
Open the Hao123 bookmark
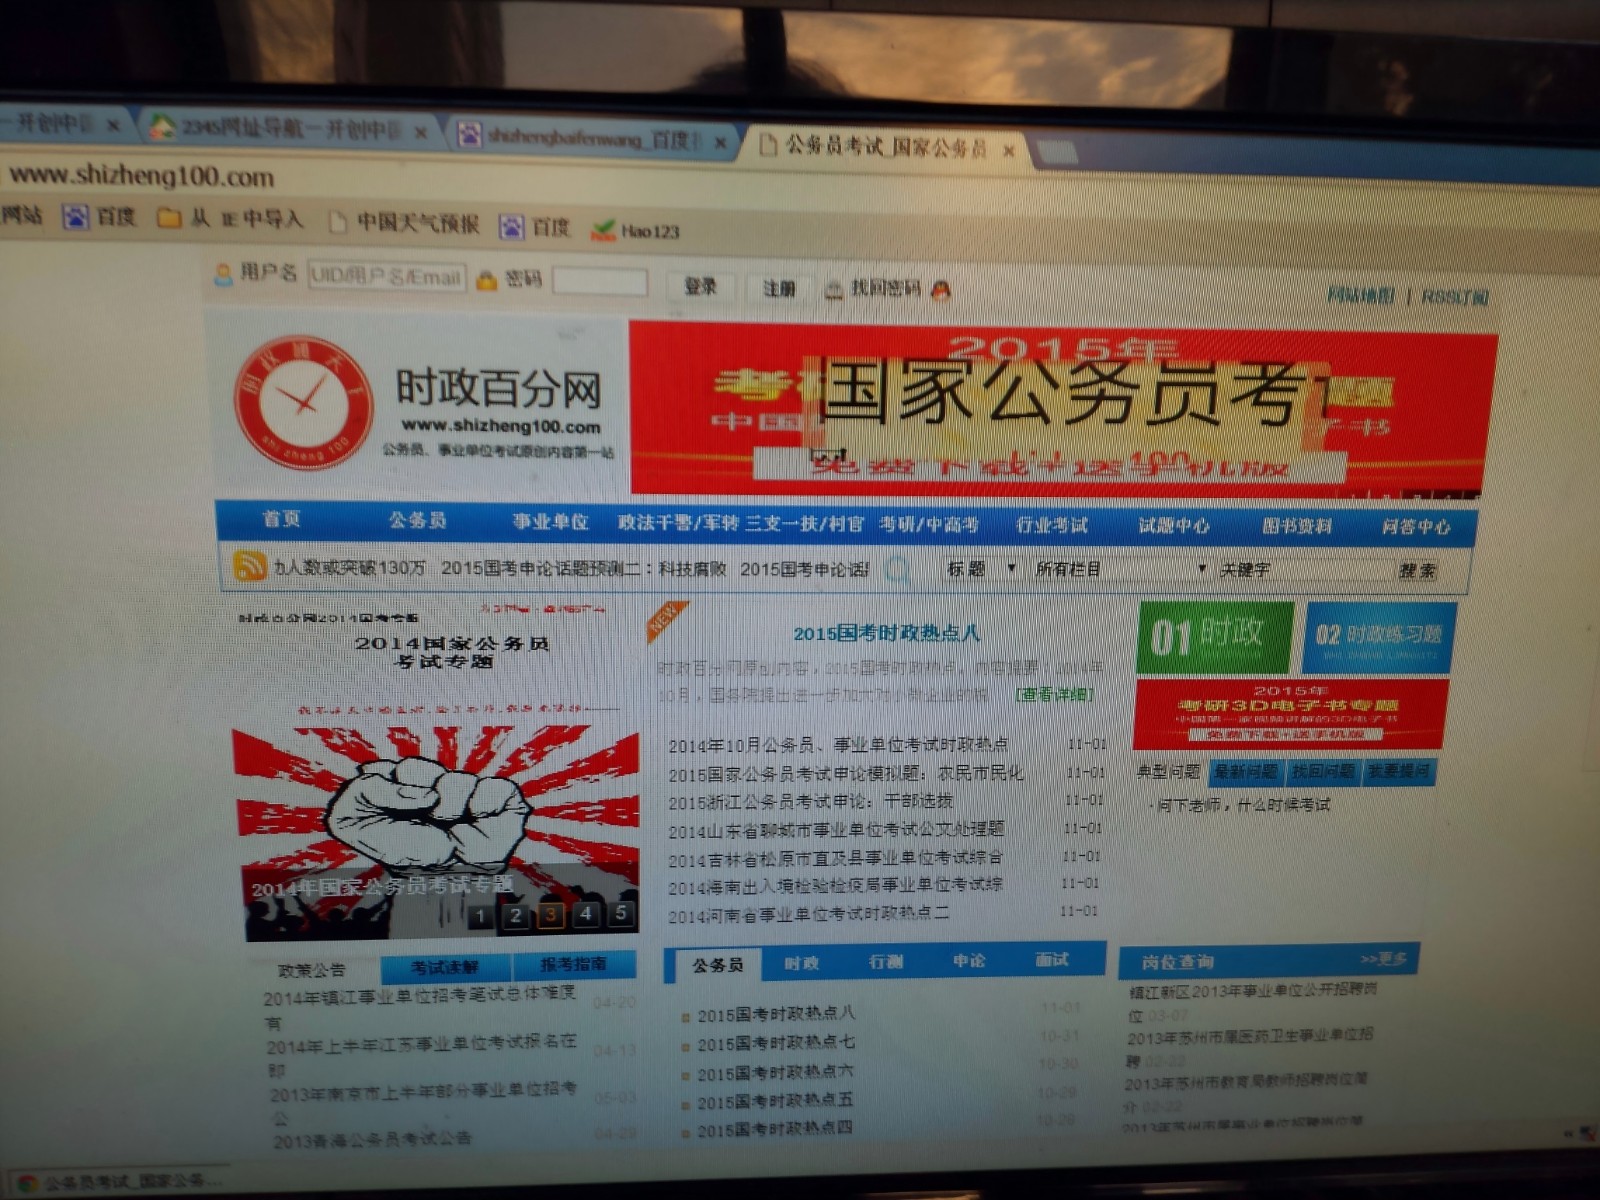pyautogui.click(x=635, y=231)
